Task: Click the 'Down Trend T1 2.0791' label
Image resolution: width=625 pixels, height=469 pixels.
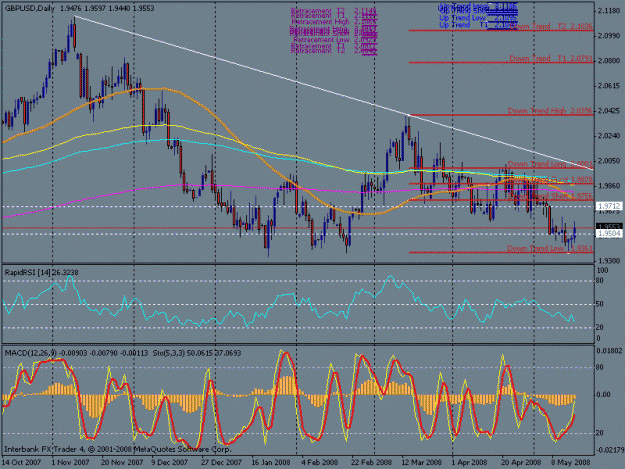Action: tap(551, 58)
